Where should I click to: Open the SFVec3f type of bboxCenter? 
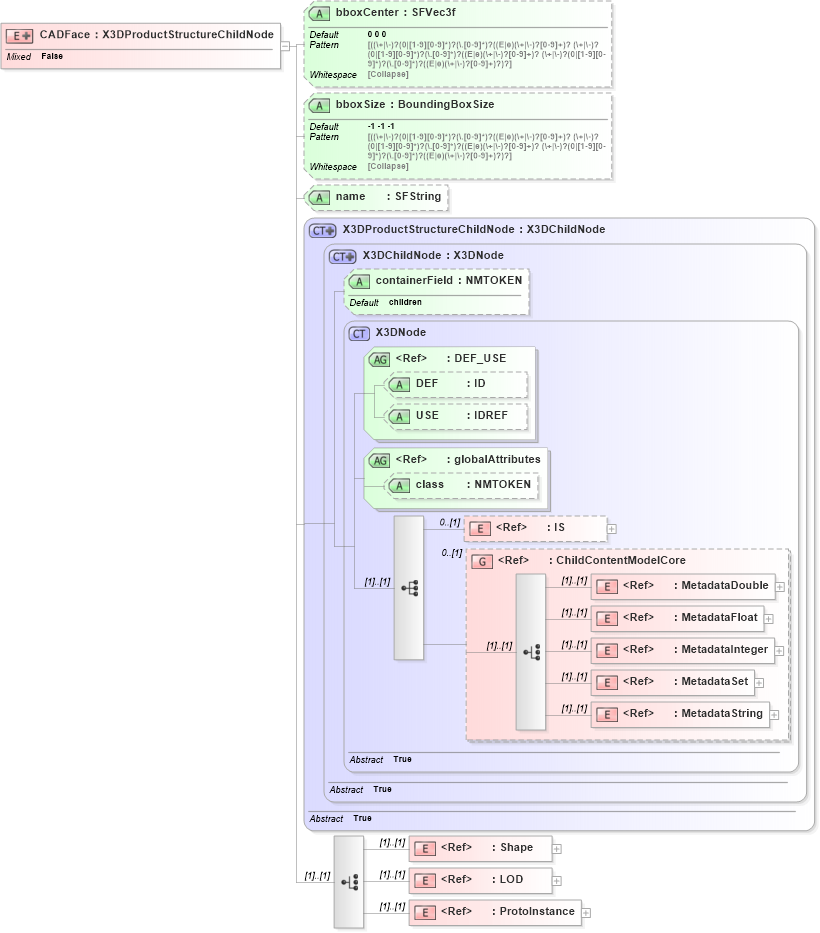[x=434, y=12]
